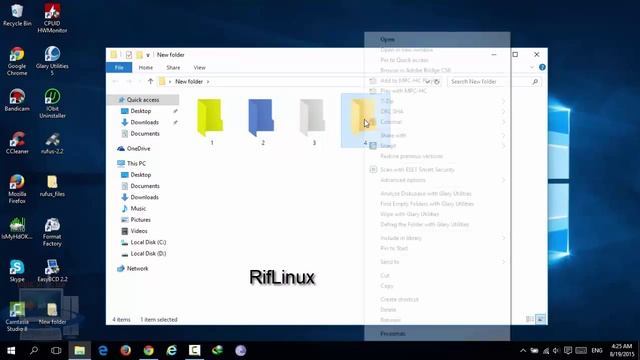
Task: Open Bandicam desktop shortcut
Action: (17, 100)
